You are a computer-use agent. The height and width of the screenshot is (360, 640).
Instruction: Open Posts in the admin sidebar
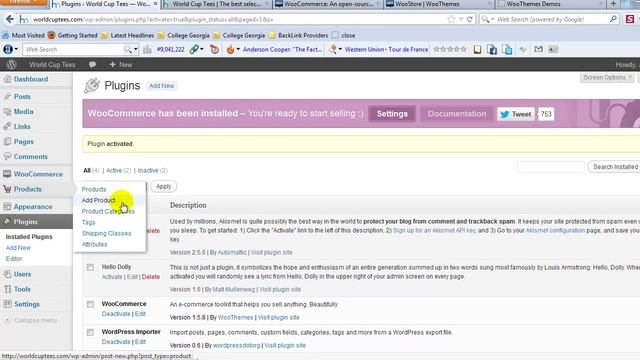point(22,97)
